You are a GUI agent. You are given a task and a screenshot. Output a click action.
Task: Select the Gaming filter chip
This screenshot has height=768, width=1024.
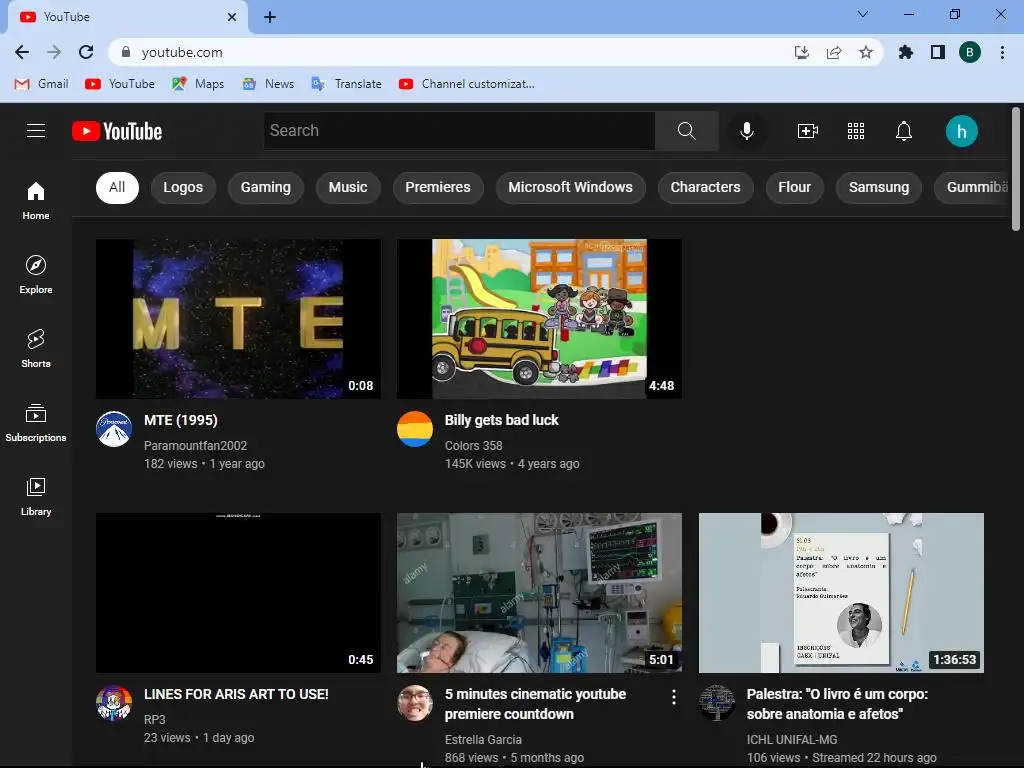[x=265, y=187]
